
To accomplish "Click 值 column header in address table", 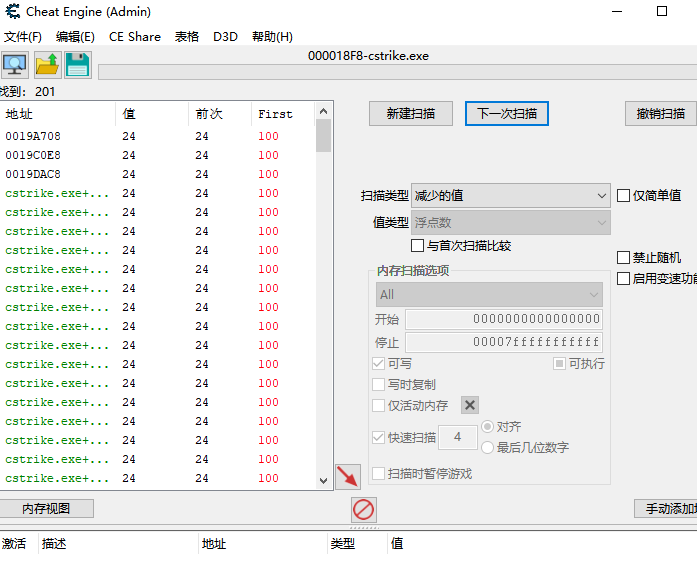I will [397, 543].
